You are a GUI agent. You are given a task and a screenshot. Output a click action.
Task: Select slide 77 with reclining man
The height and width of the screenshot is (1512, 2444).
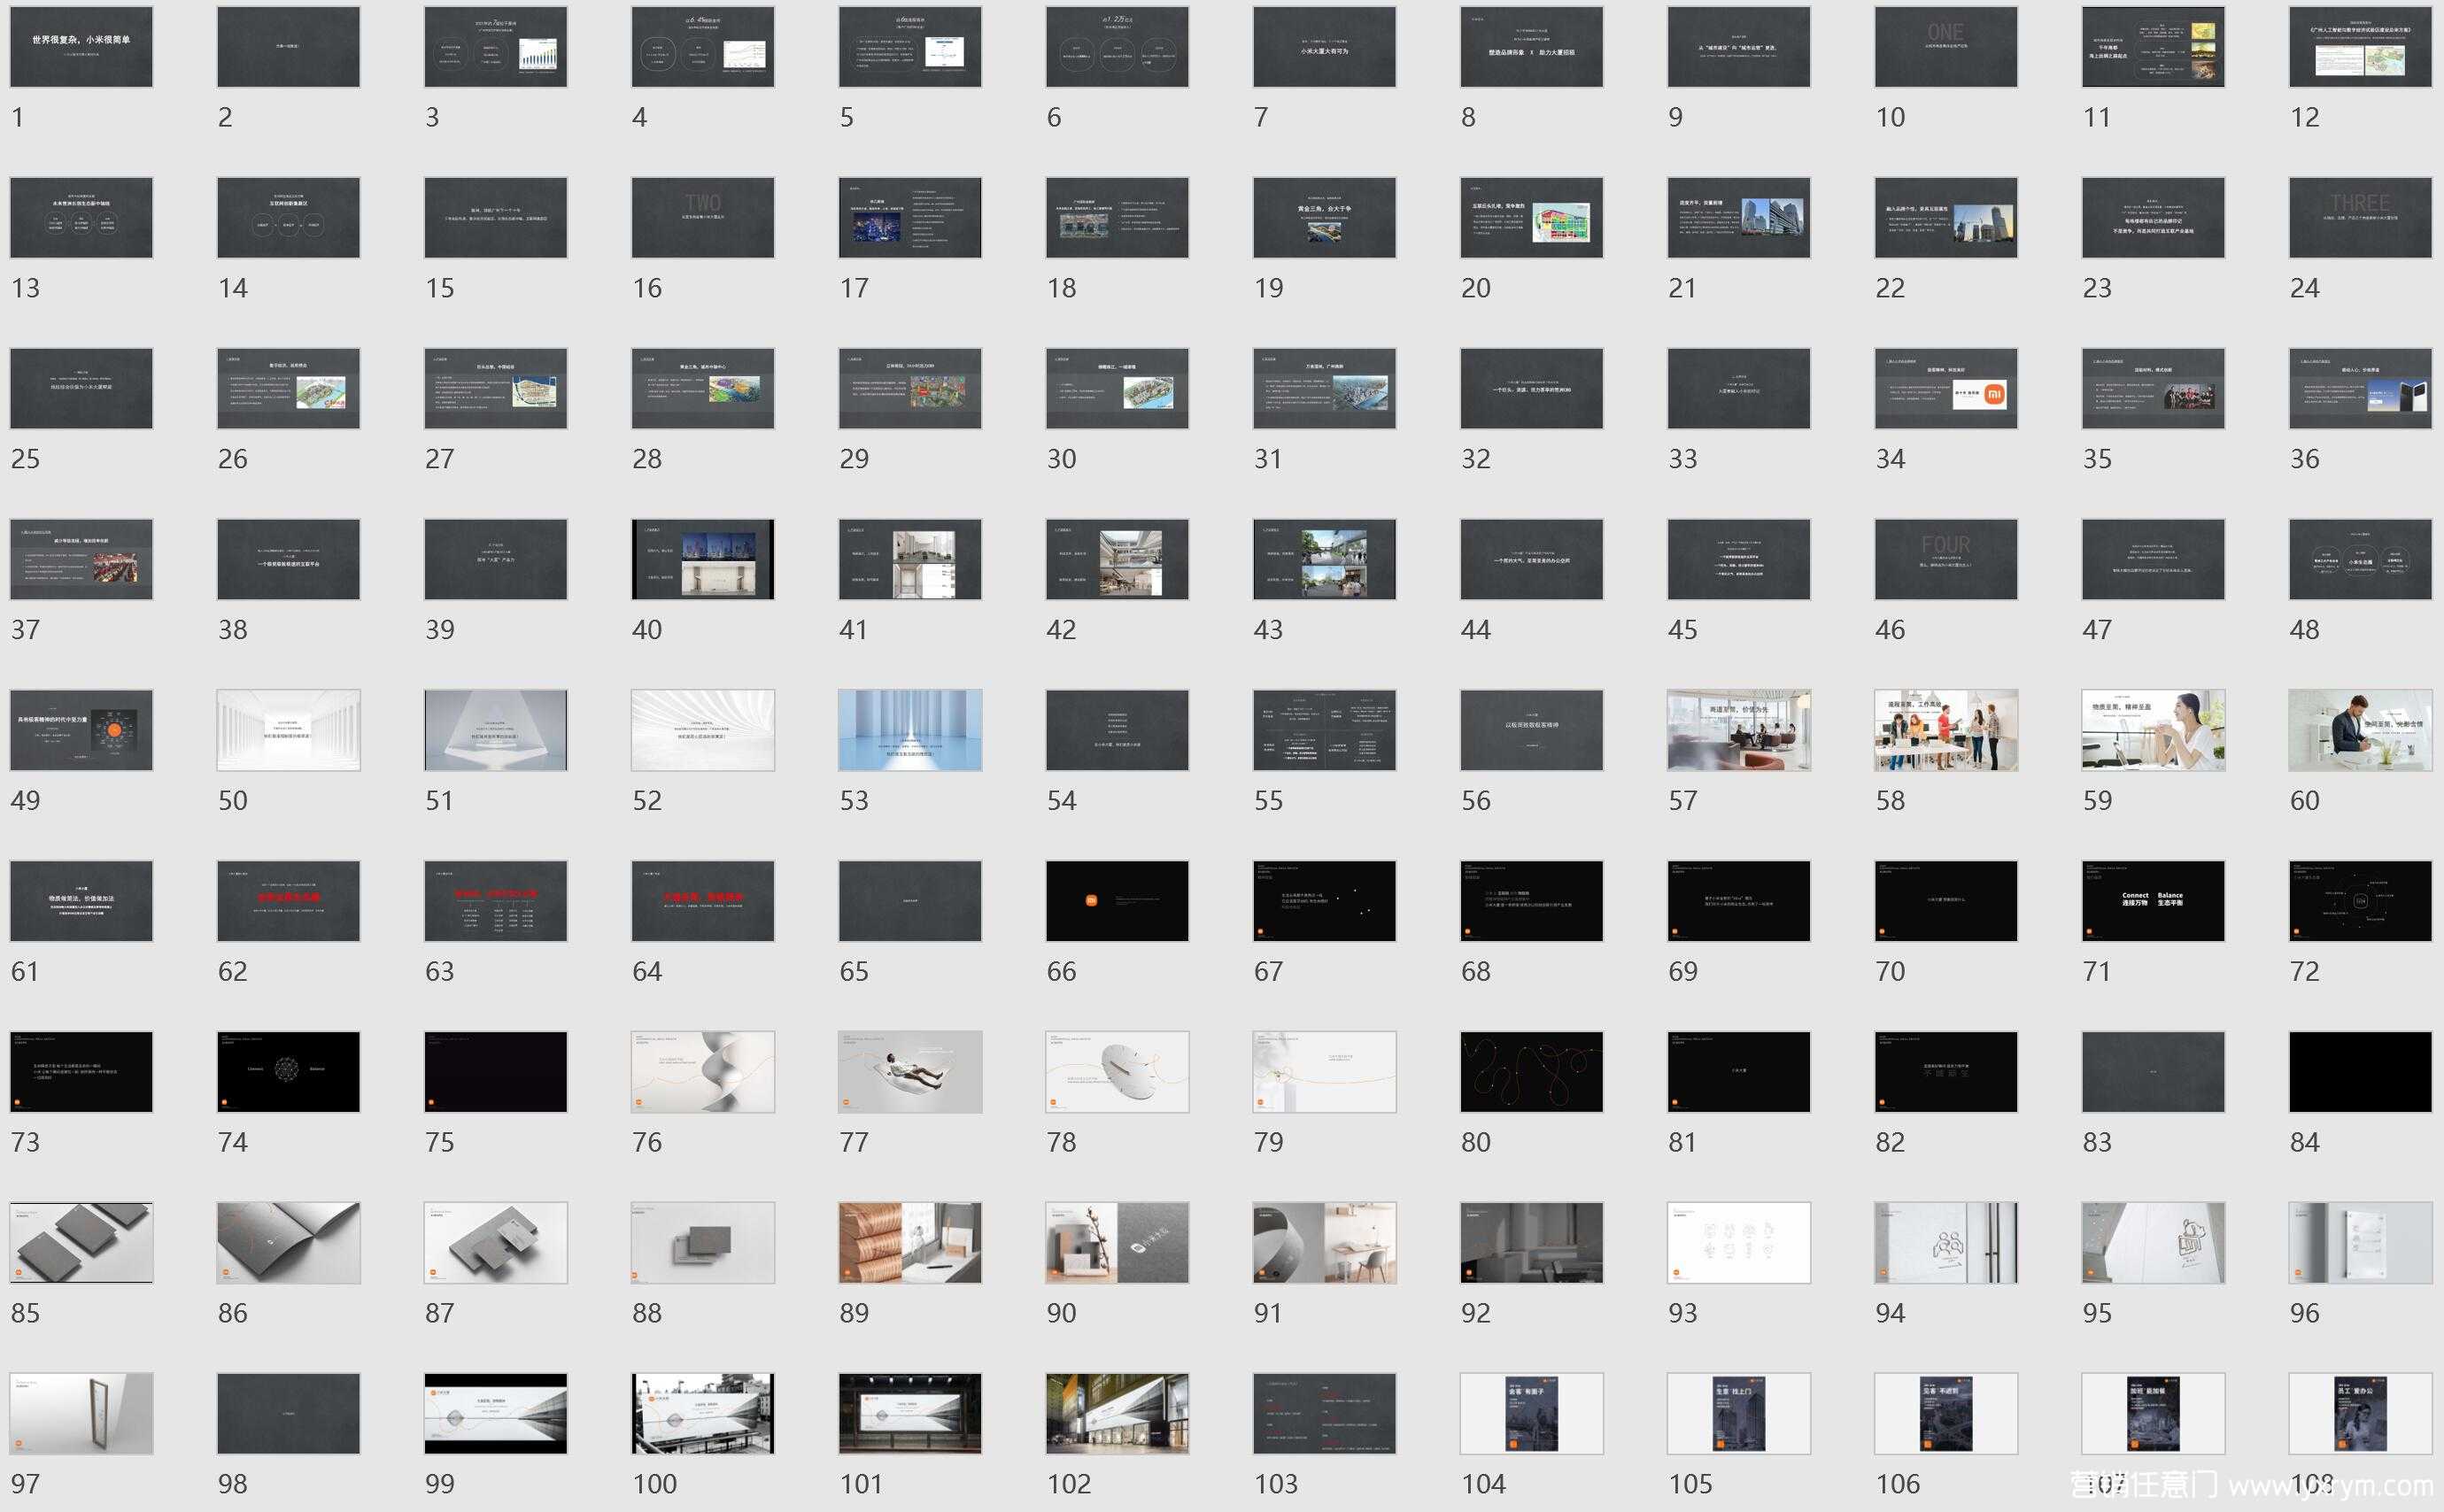(909, 1072)
